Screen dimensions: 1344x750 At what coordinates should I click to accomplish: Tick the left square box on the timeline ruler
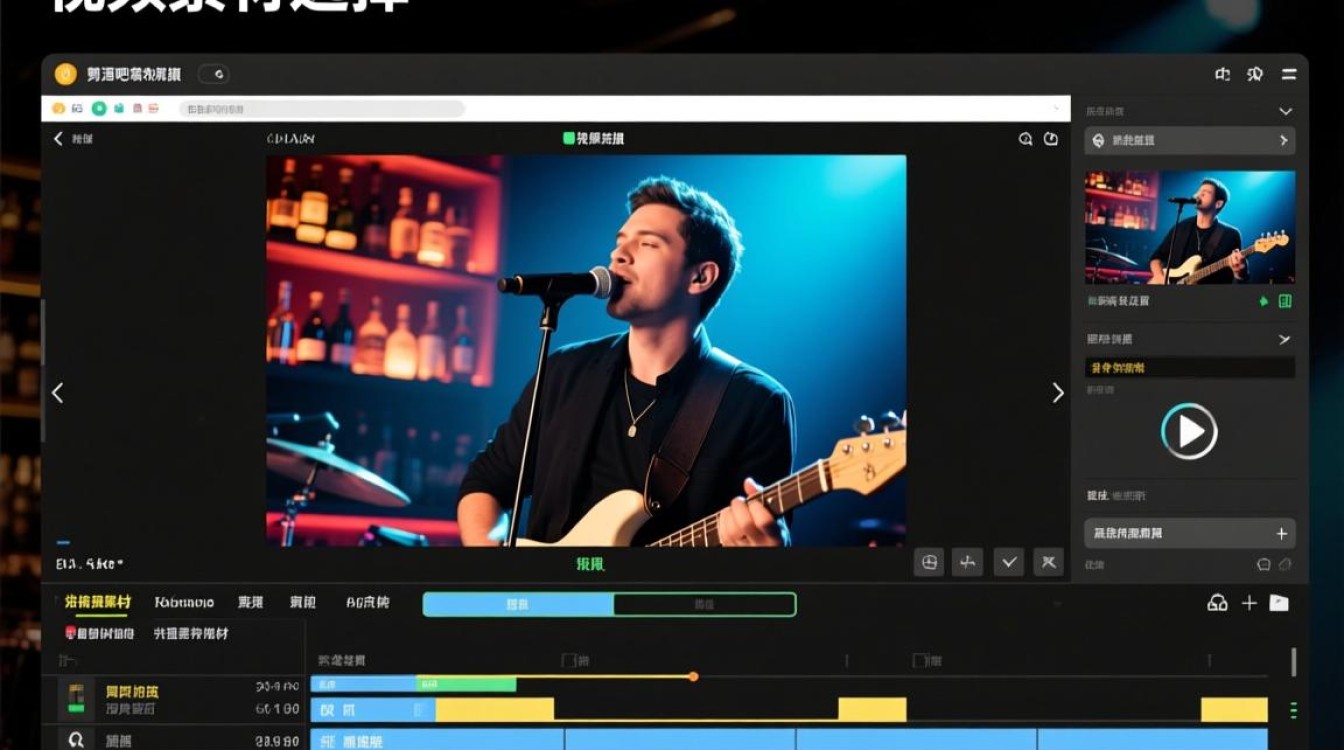[568, 660]
